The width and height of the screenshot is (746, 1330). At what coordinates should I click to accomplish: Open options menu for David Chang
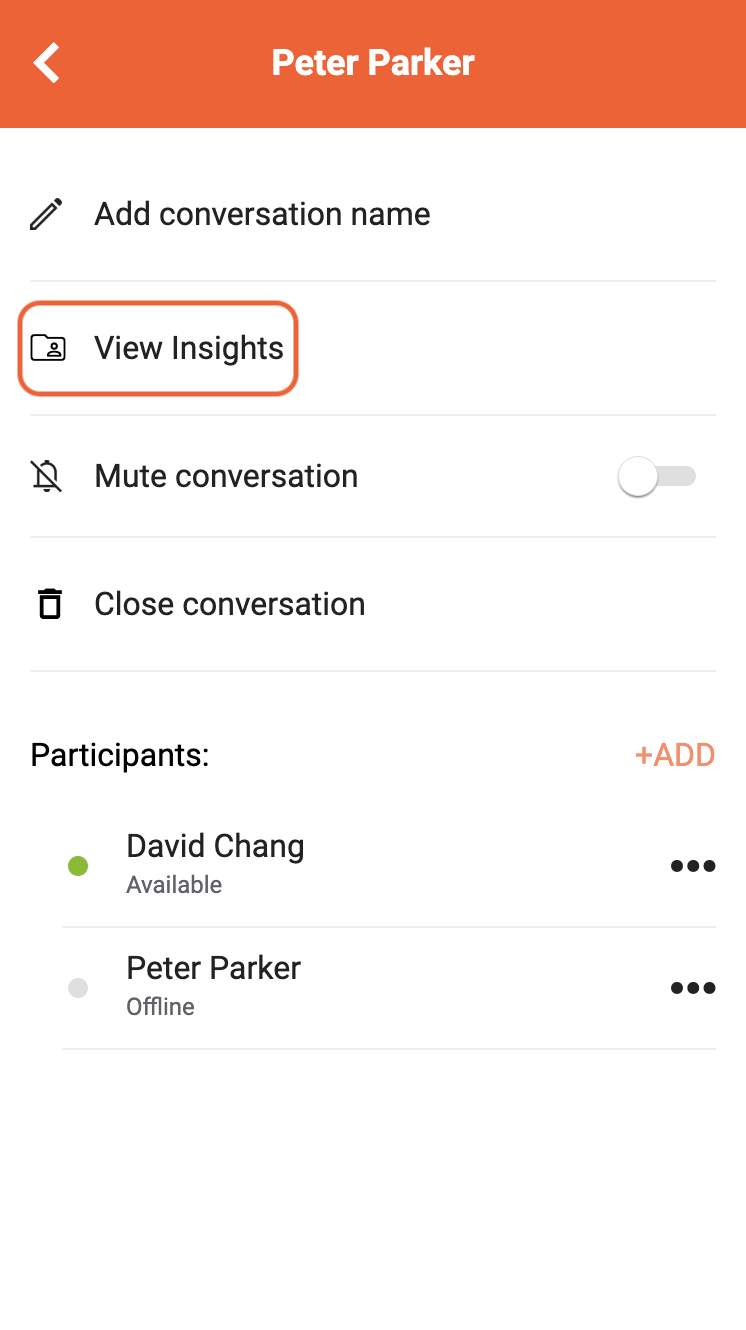pyautogui.click(x=693, y=866)
